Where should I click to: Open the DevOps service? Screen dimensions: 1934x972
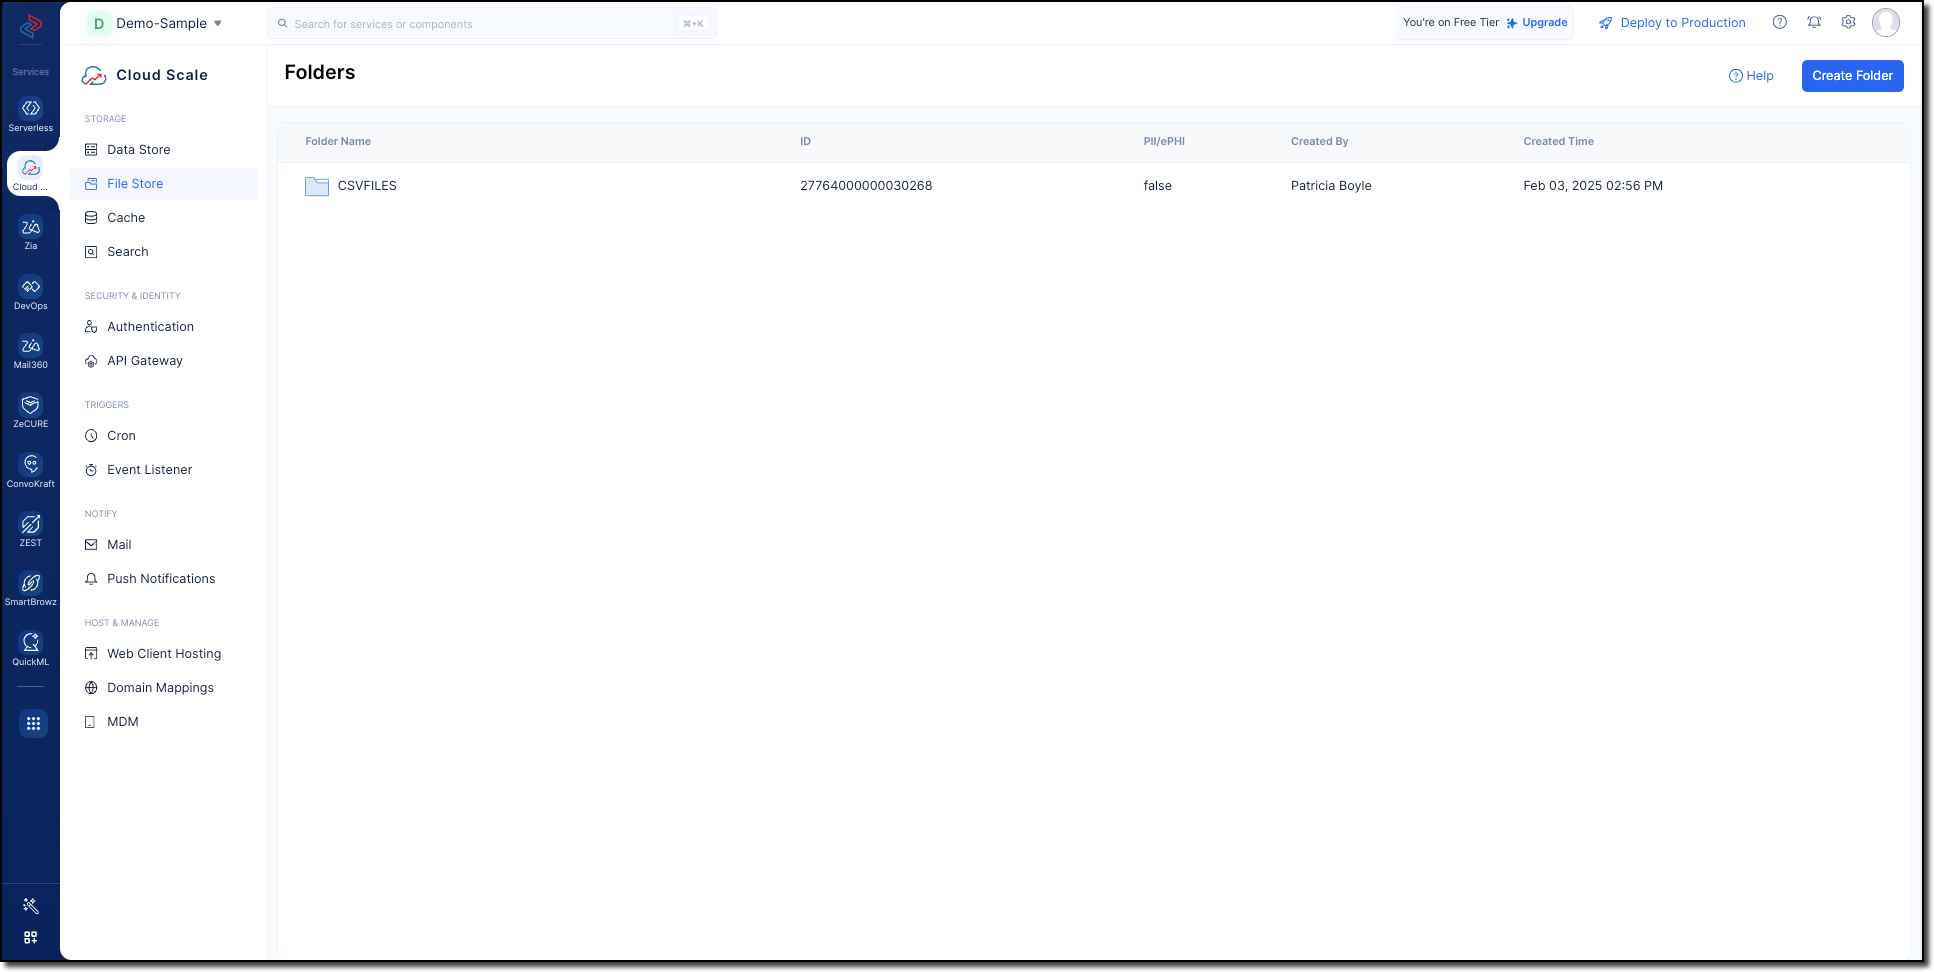coord(31,293)
